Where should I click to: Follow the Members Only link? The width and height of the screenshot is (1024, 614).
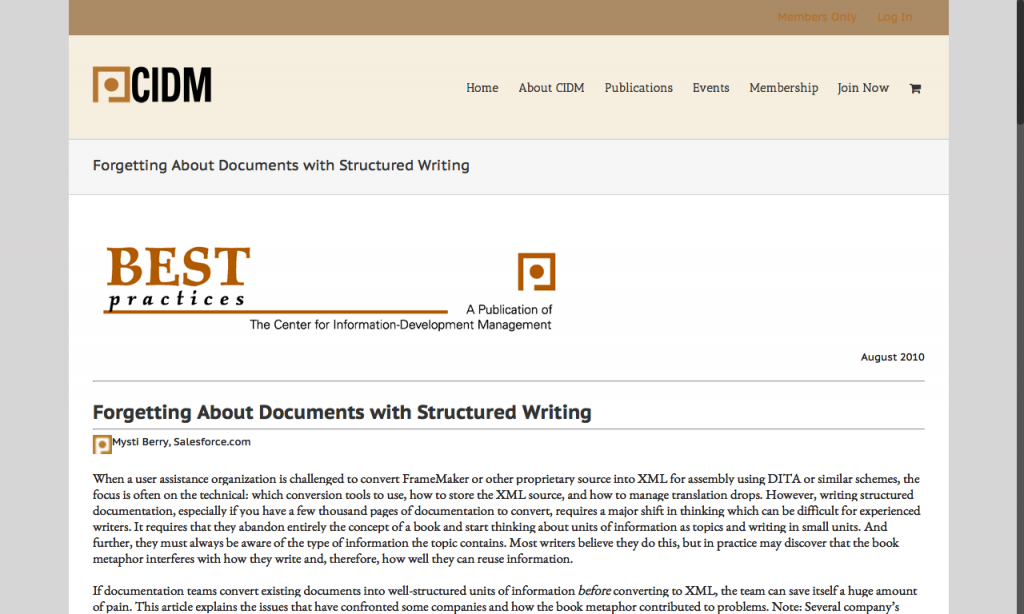point(817,17)
